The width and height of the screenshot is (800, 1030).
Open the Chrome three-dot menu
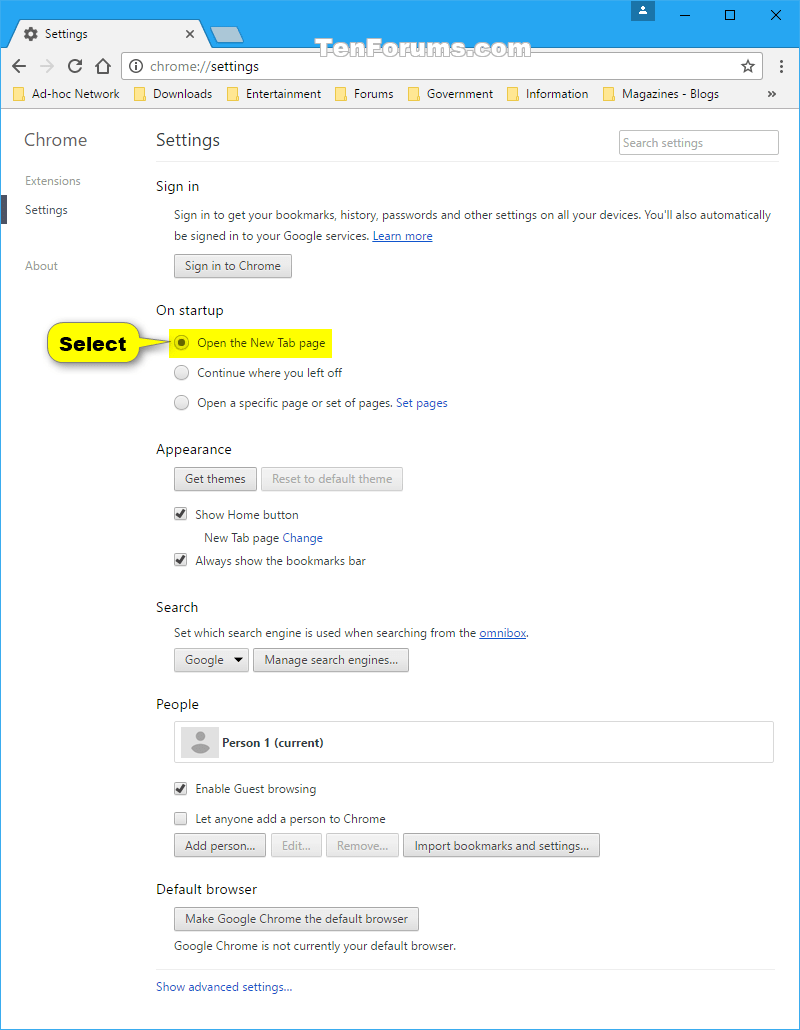point(781,65)
